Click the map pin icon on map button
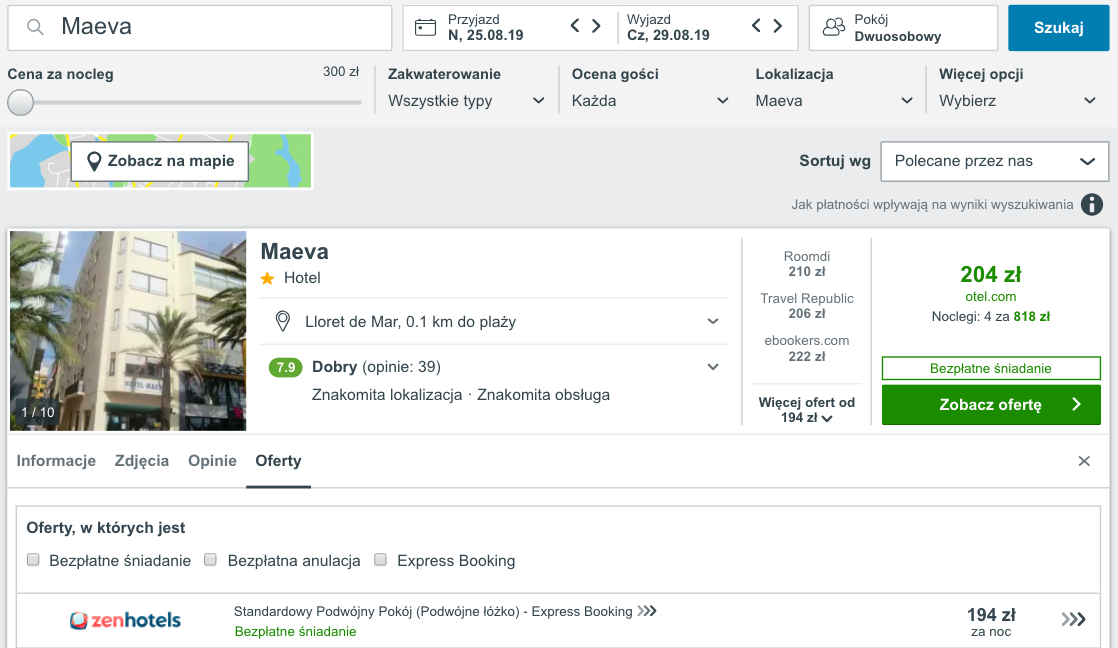 pyautogui.click(x=93, y=161)
